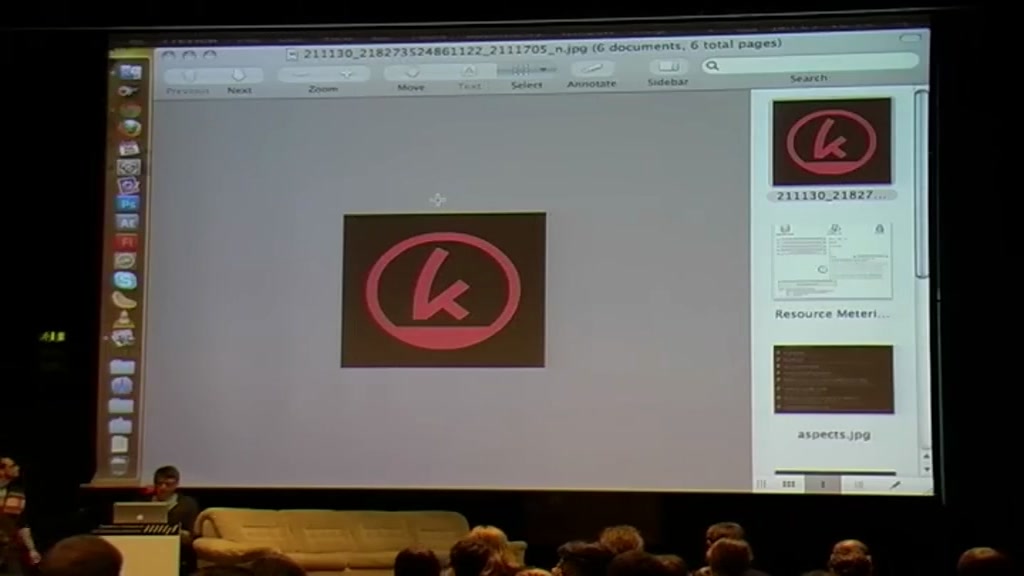The height and width of the screenshot is (576, 1024).
Task: Click the sidebar scroll down arrow
Action: point(926,469)
